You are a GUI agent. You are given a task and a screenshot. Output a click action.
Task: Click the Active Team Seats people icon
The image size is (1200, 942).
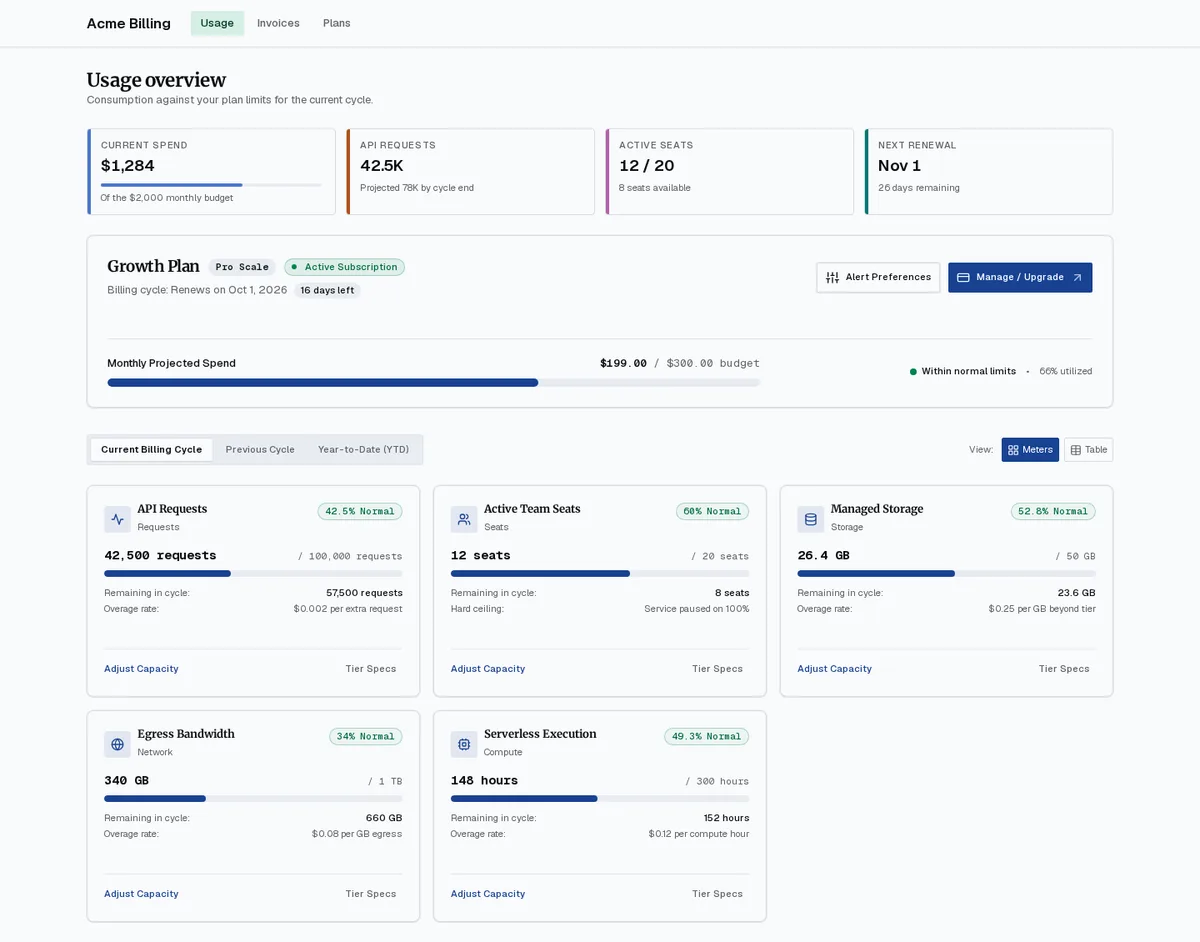464,519
